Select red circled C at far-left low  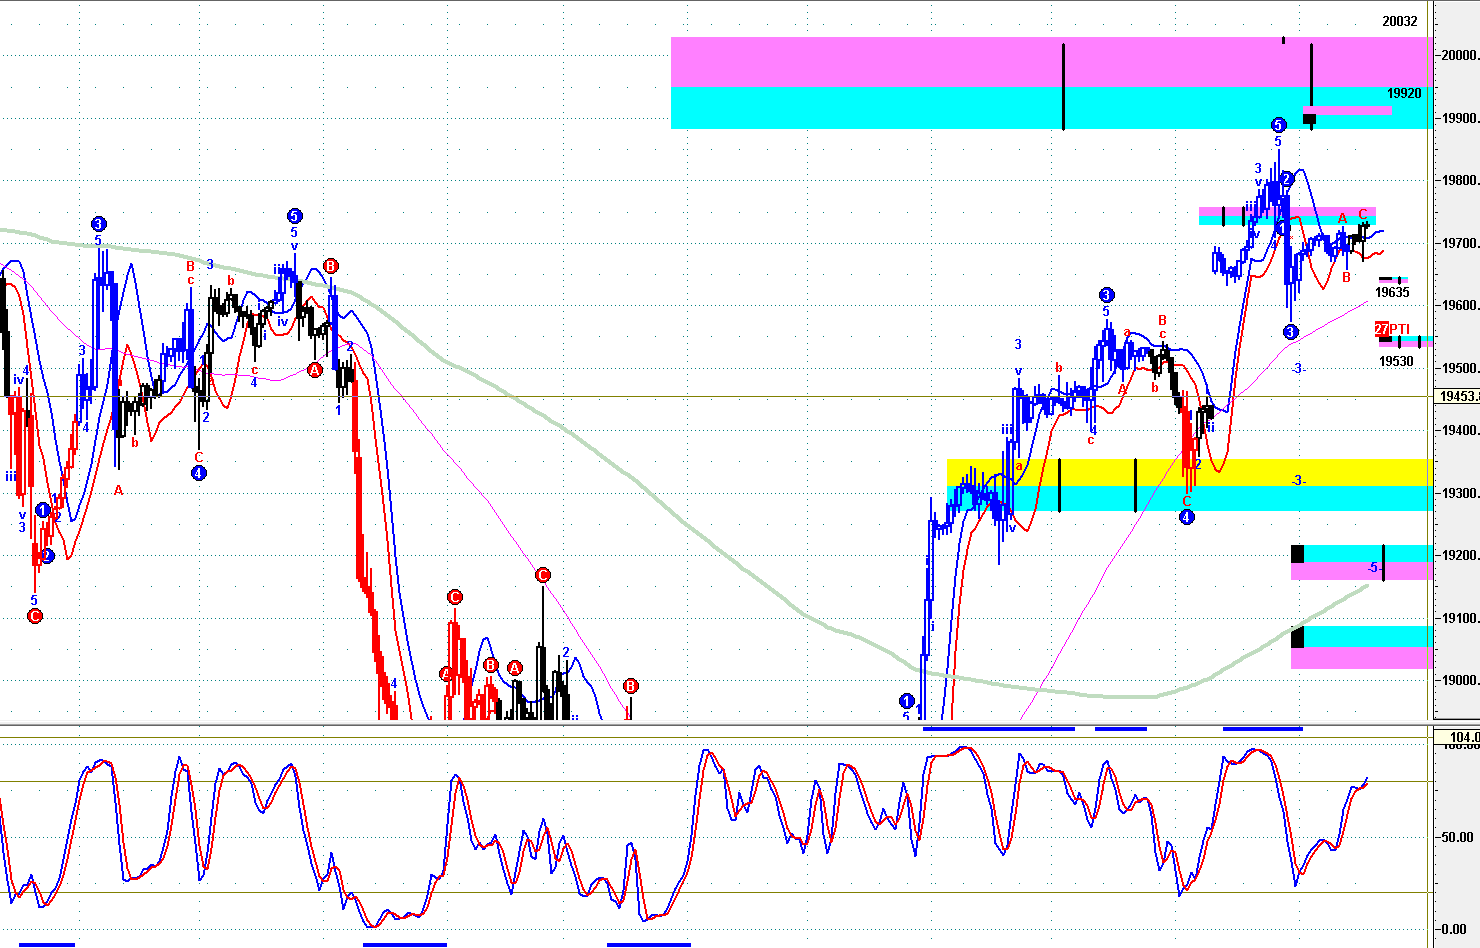pos(34,616)
